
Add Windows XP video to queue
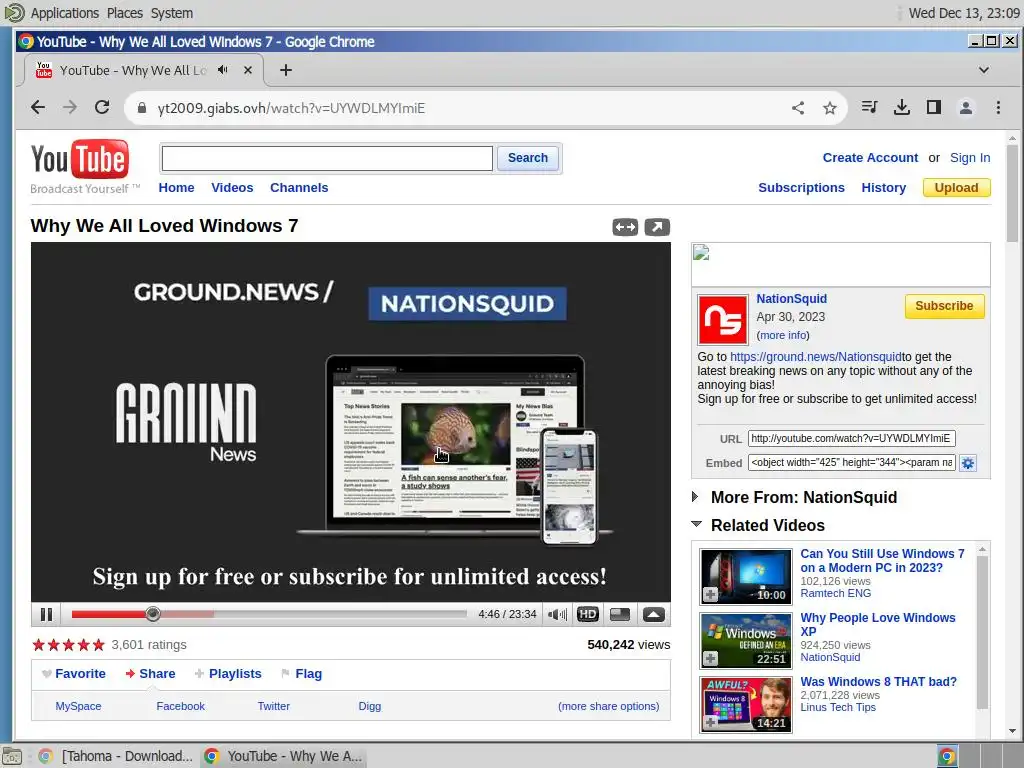click(x=711, y=658)
